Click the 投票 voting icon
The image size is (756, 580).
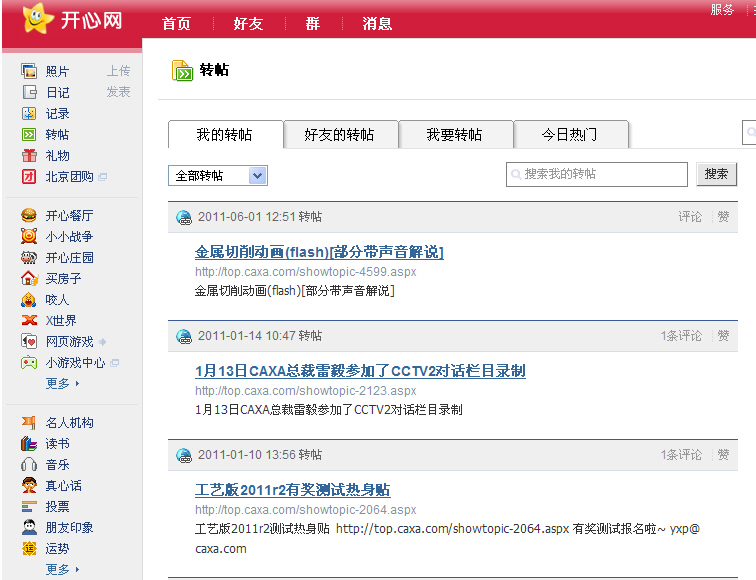click(x=29, y=506)
